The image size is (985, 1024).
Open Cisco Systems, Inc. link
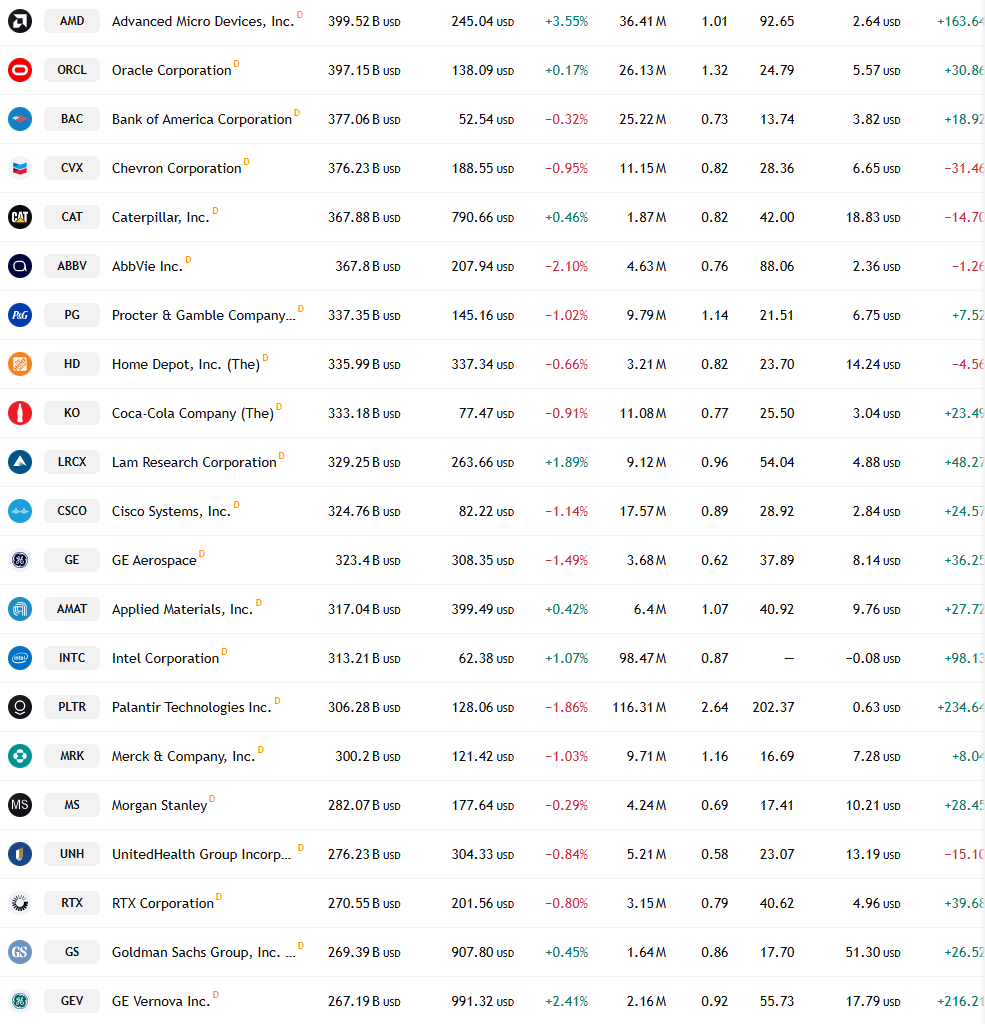[171, 511]
